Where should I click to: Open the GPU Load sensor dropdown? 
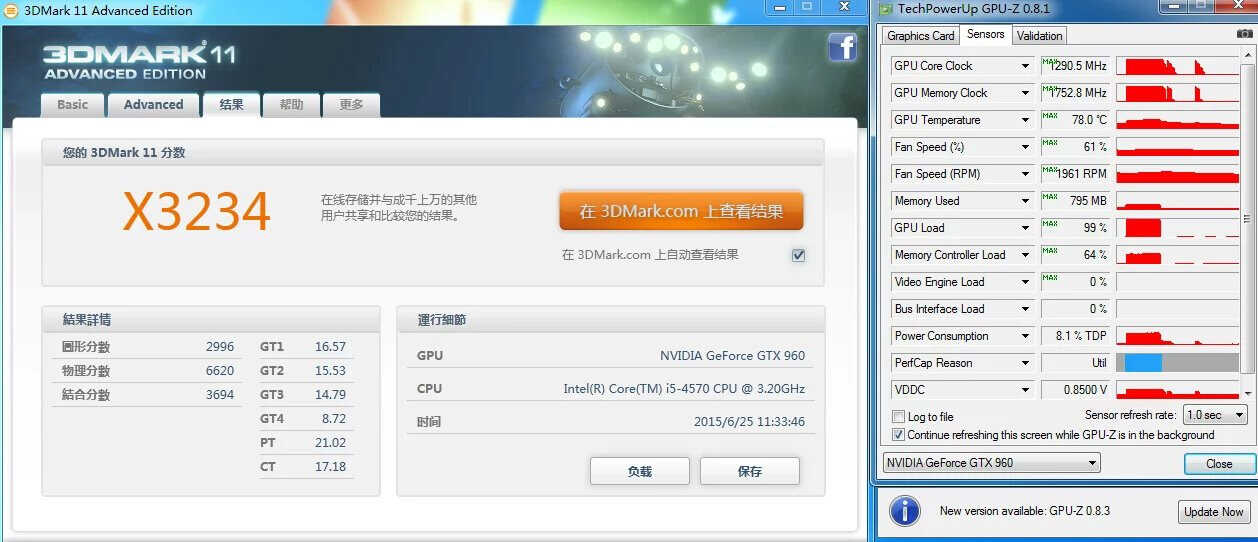(x=1025, y=228)
